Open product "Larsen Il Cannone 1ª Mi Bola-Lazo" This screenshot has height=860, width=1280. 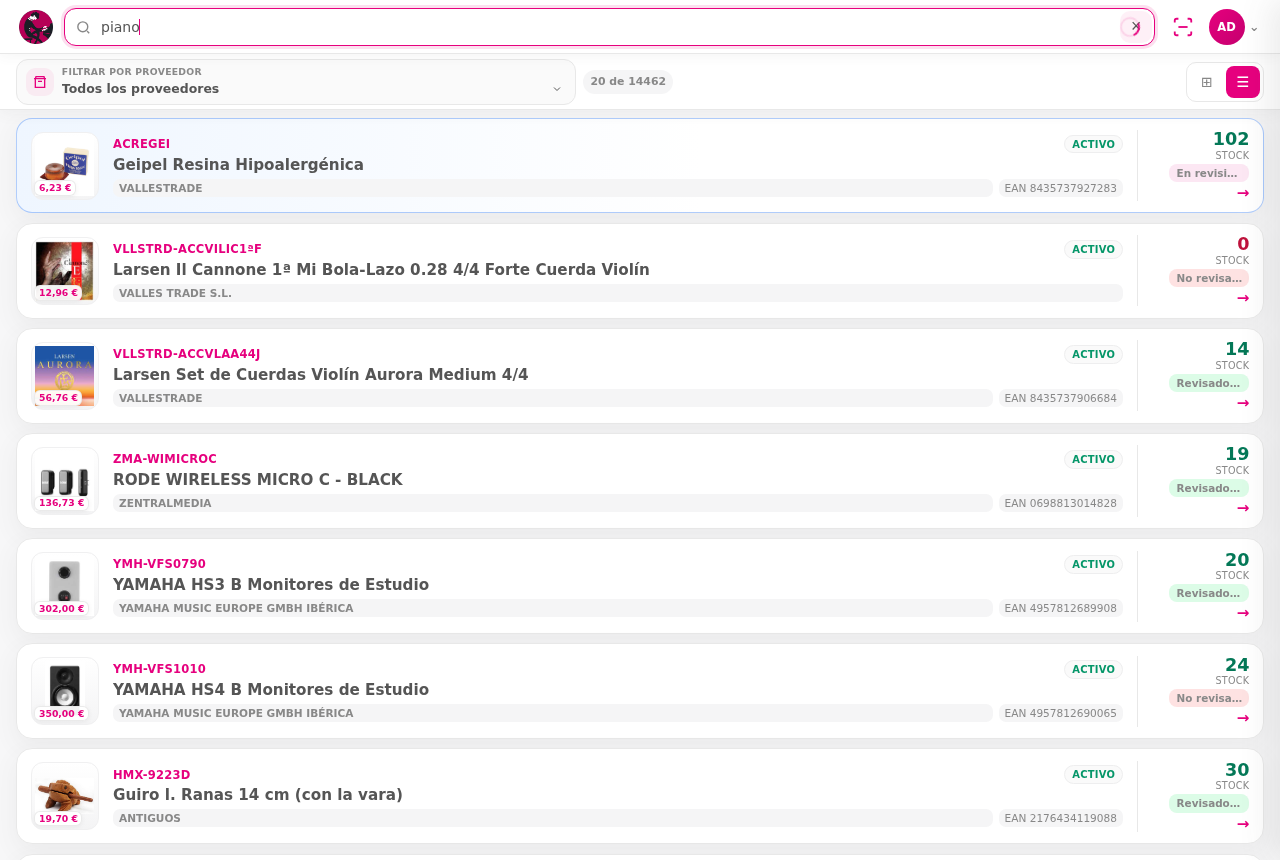(x=381, y=270)
